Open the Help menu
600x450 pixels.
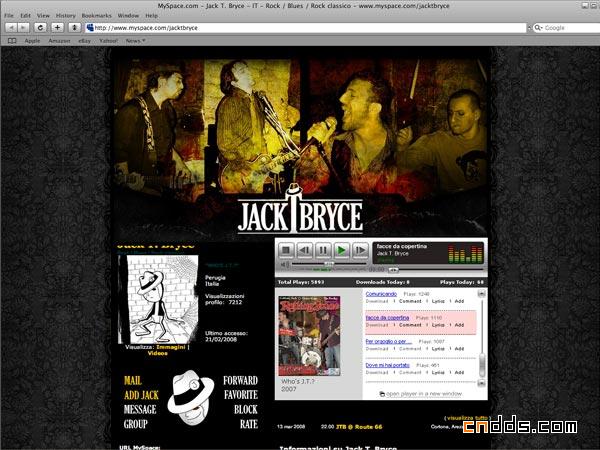tap(152, 16)
